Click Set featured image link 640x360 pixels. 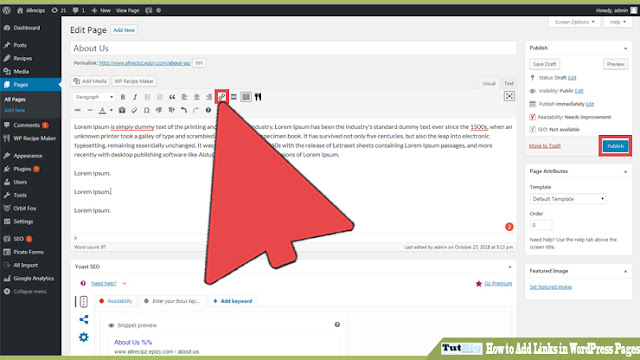[551, 287]
